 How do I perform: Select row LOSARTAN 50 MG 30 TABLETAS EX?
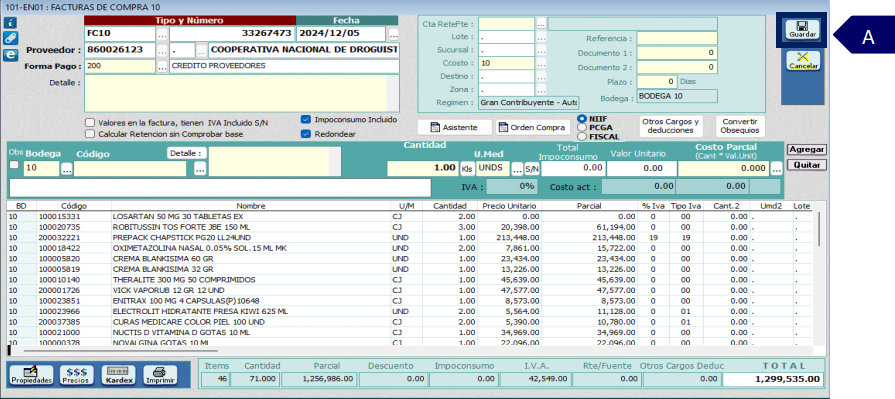click(409, 217)
